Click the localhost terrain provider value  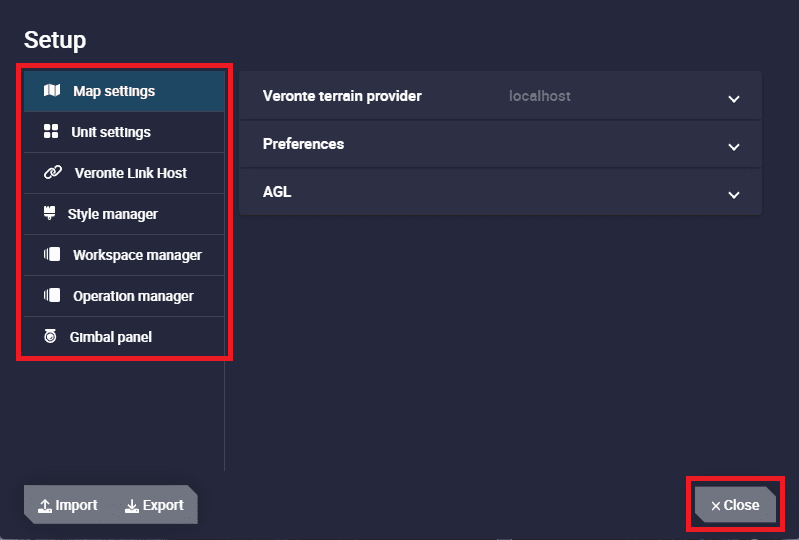(540, 96)
